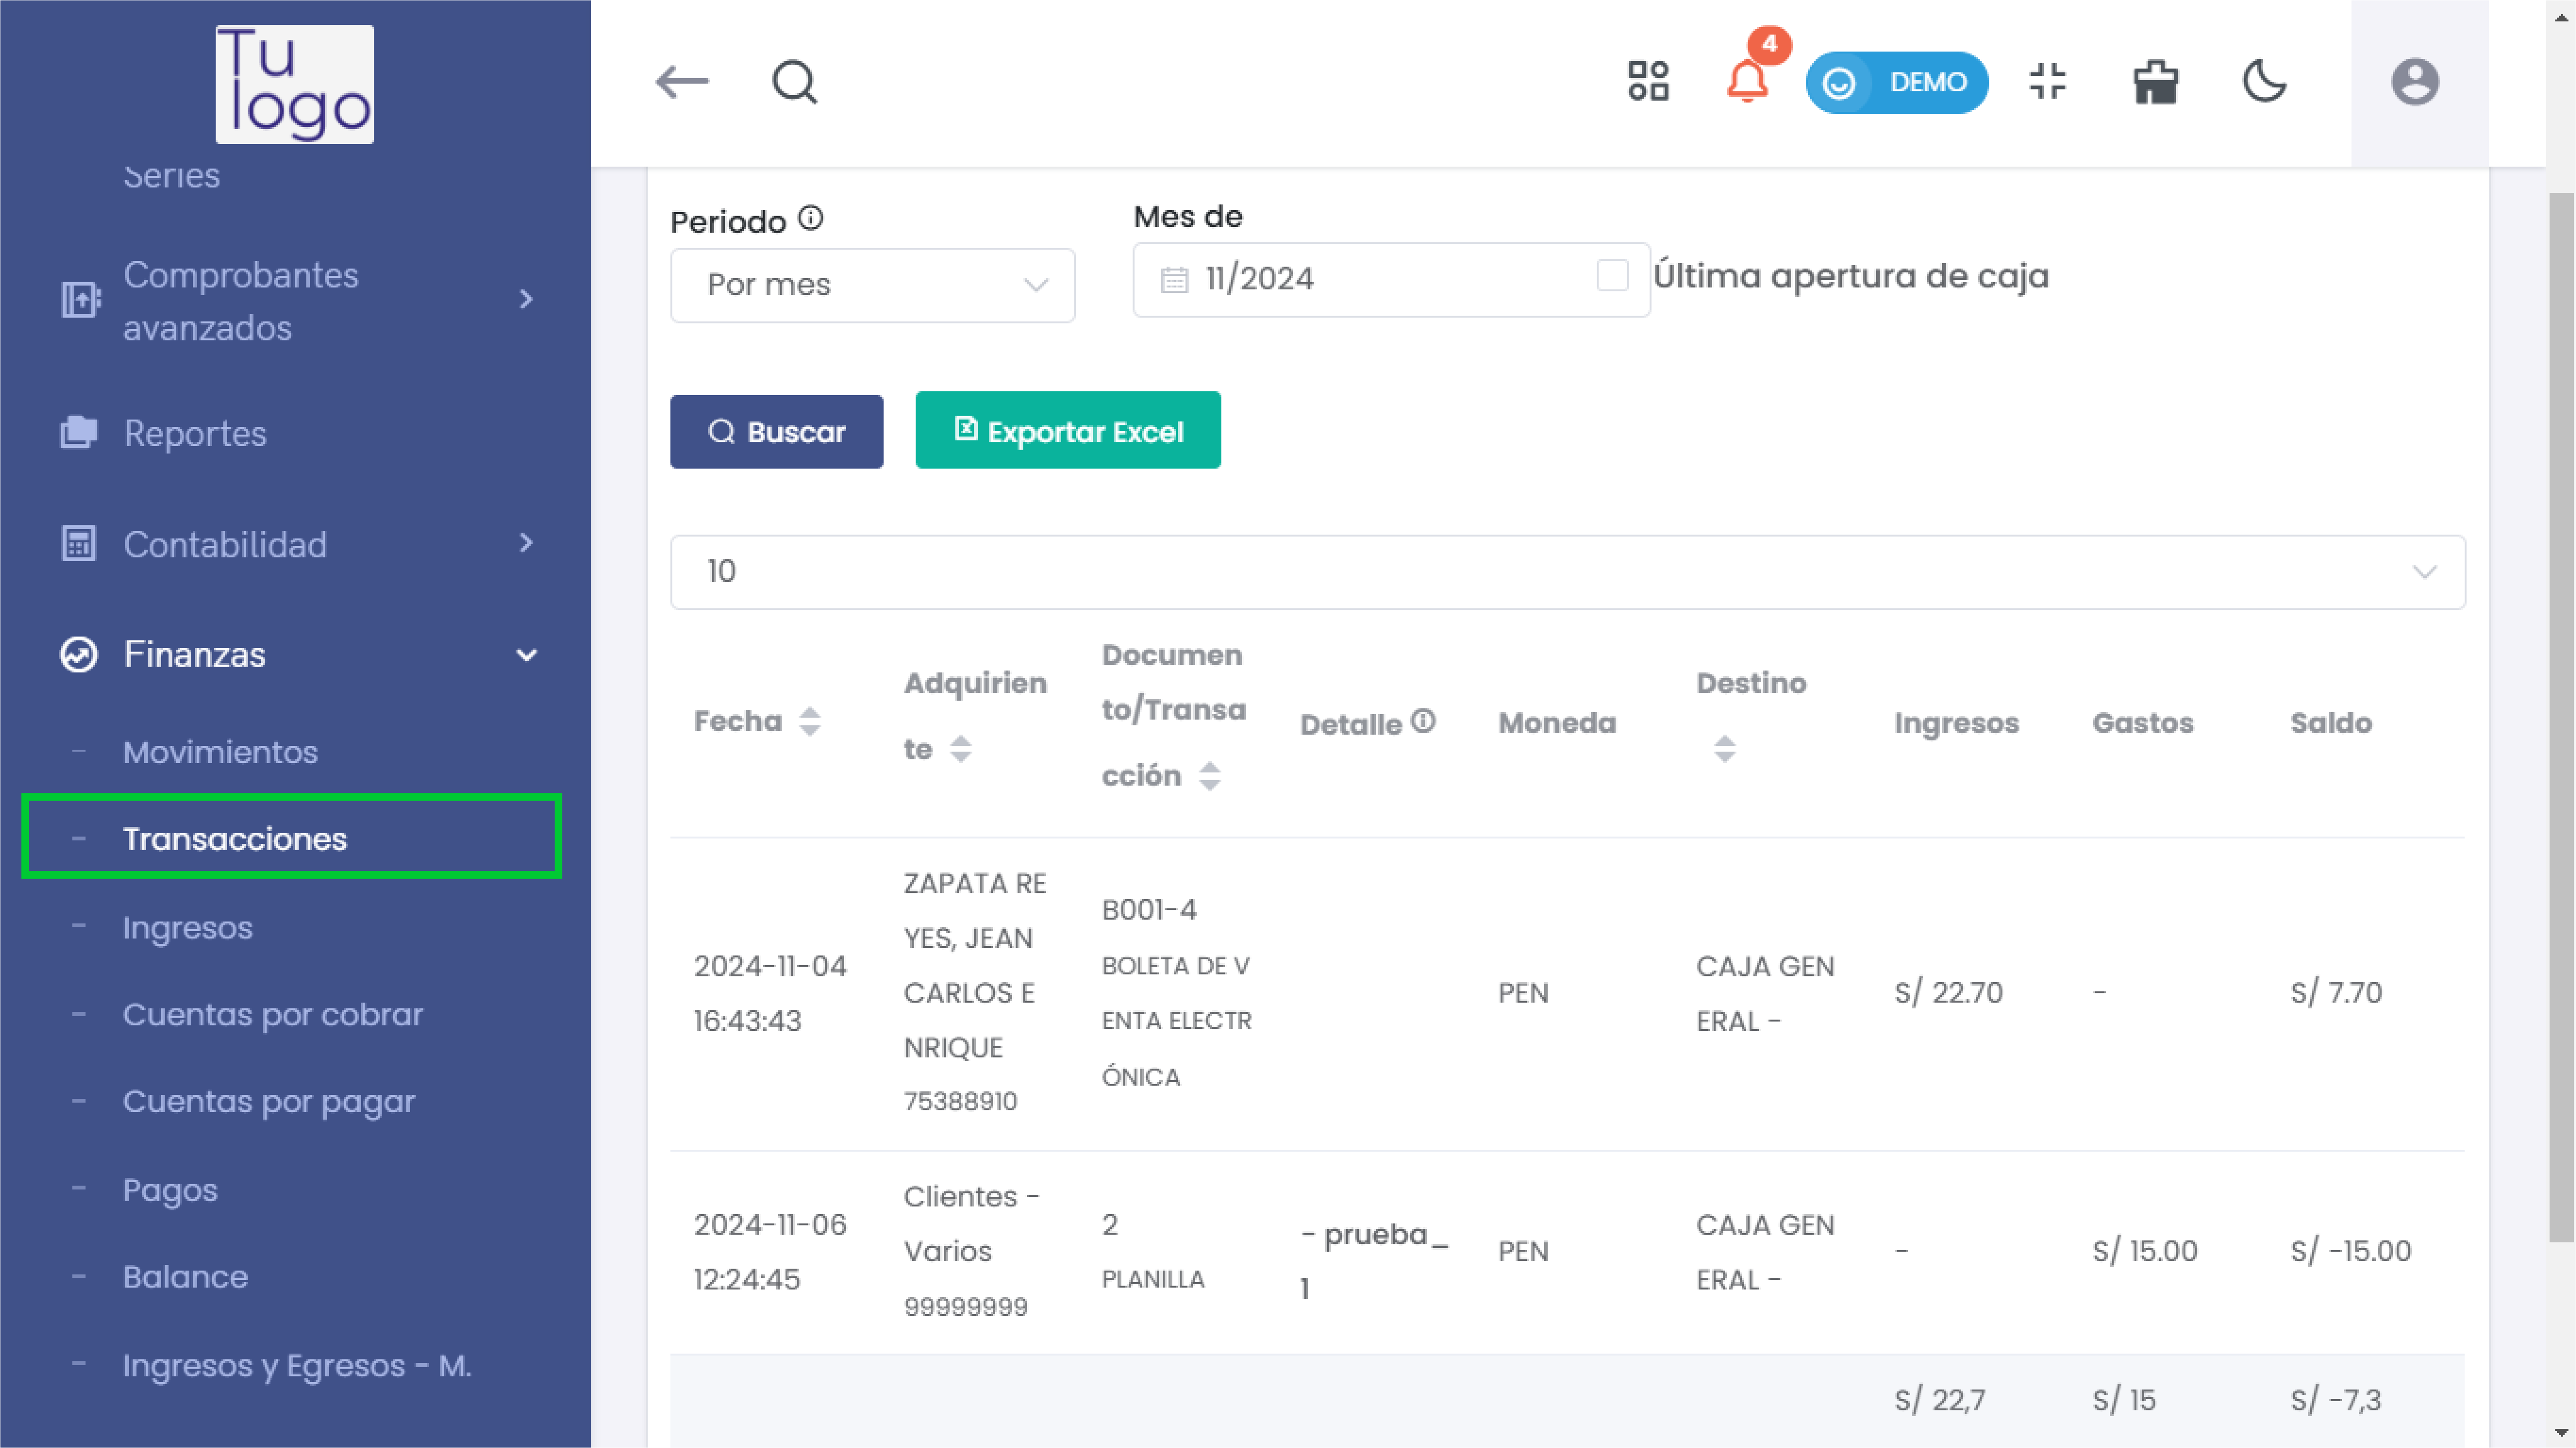The height and width of the screenshot is (1448, 2576).
Task: Open the rows-per-page dropdown showing 10
Action: [1567, 572]
